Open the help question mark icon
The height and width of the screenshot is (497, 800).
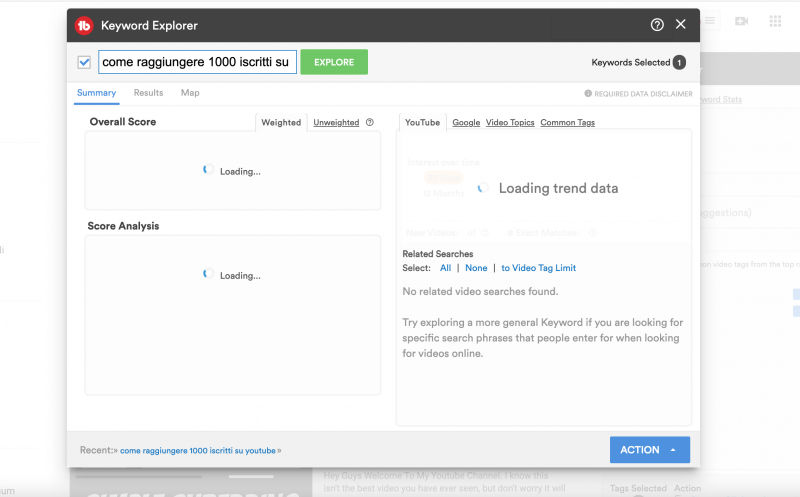tap(657, 25)
